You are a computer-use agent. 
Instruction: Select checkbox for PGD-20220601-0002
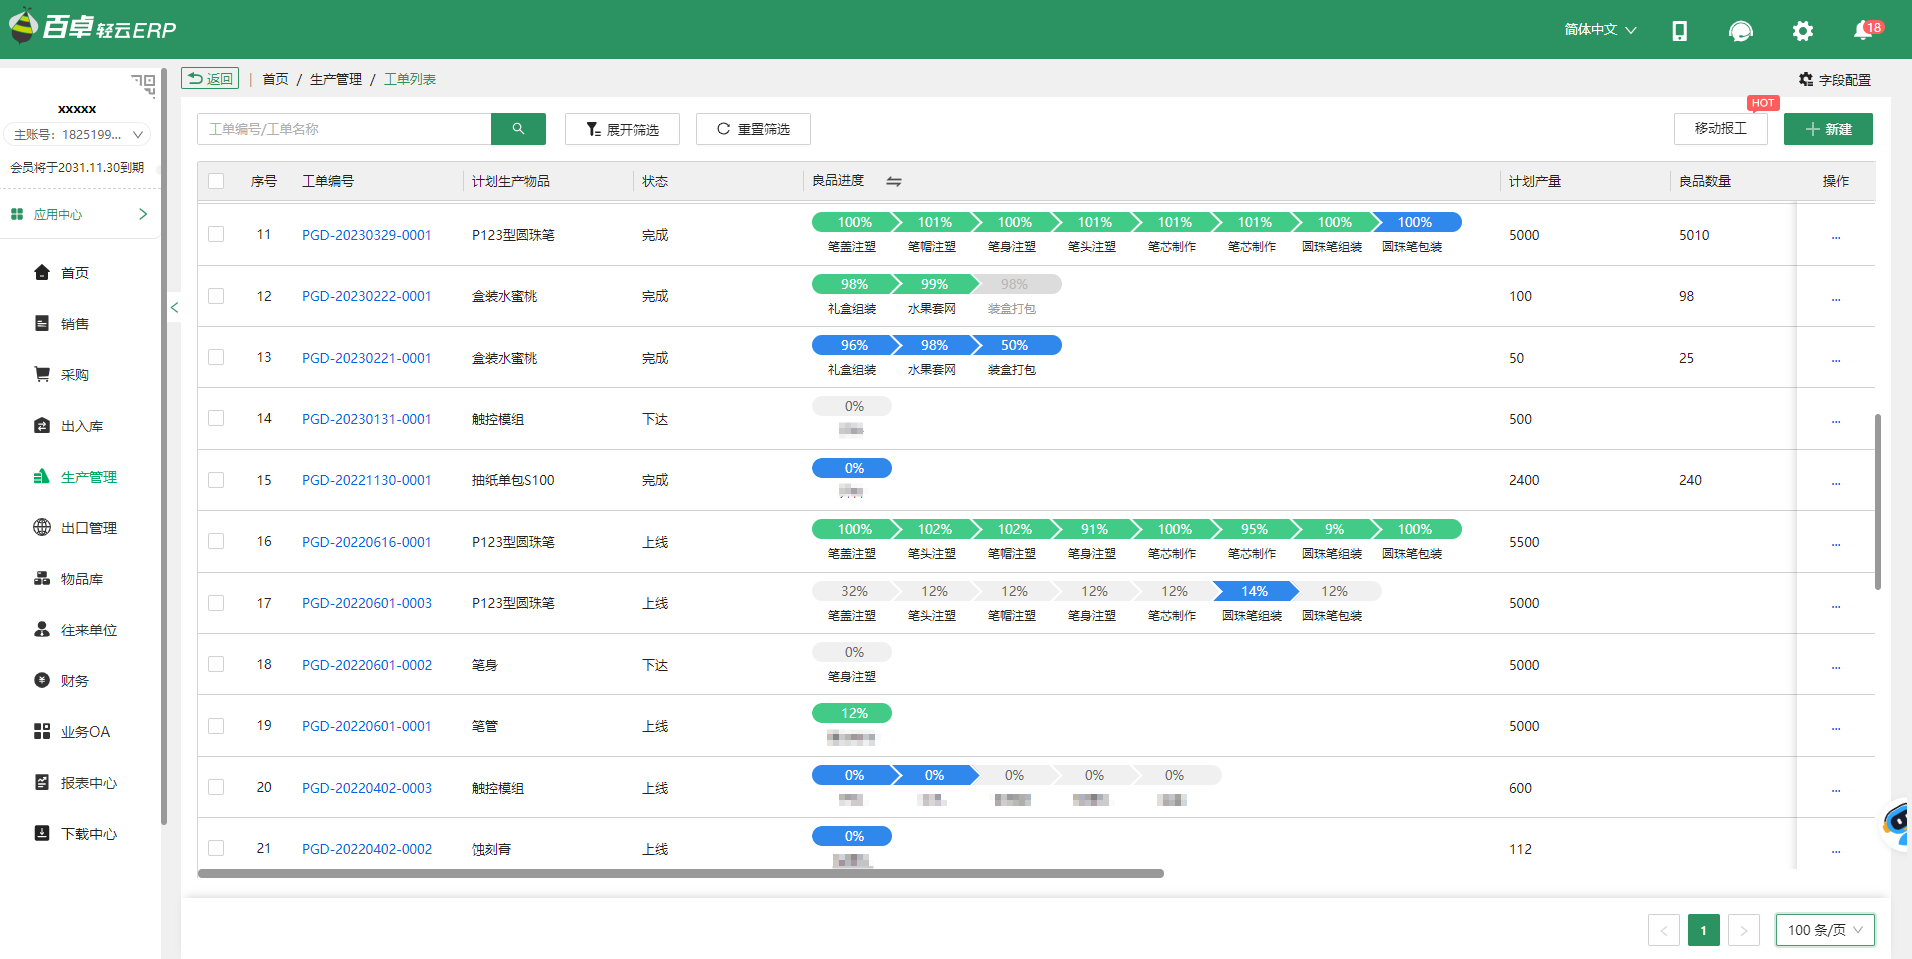coord(216,664)
